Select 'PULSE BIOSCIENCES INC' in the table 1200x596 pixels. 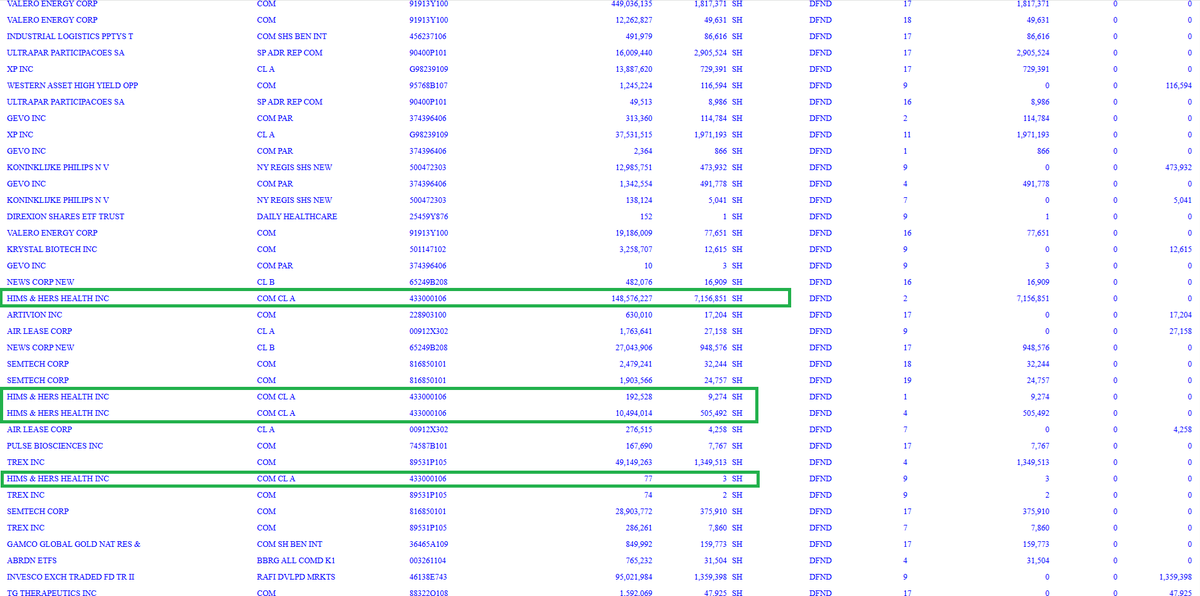click(55, 445)
